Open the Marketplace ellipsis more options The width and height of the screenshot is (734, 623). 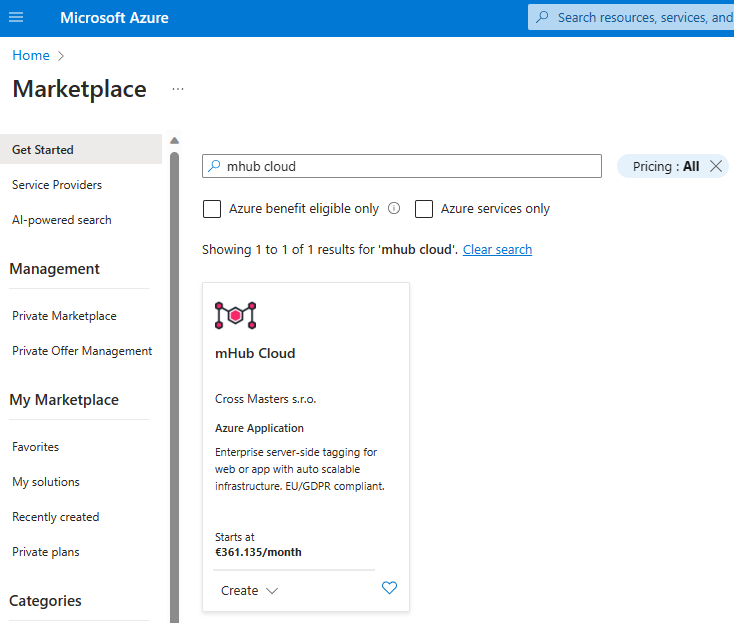point(178,89)
